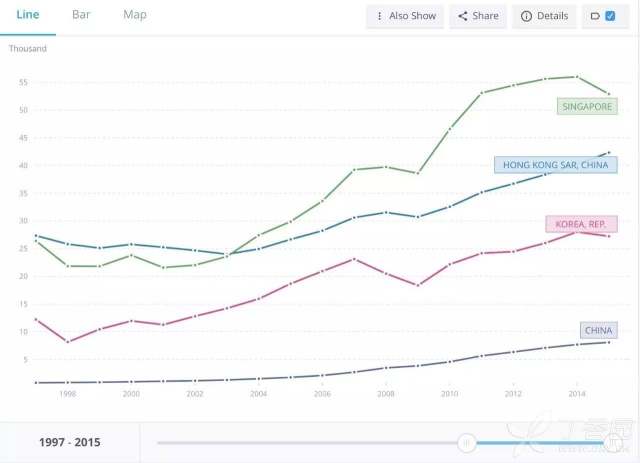Image resolution: width=640 pixels, height=463 pixels.
Task: Click the SINGAPORE series label
Action: pyautogui.click(x=587, y=106)
